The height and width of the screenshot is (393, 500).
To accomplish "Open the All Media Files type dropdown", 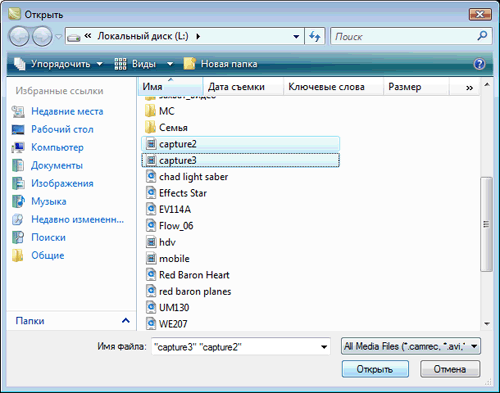I will [411, 346].
